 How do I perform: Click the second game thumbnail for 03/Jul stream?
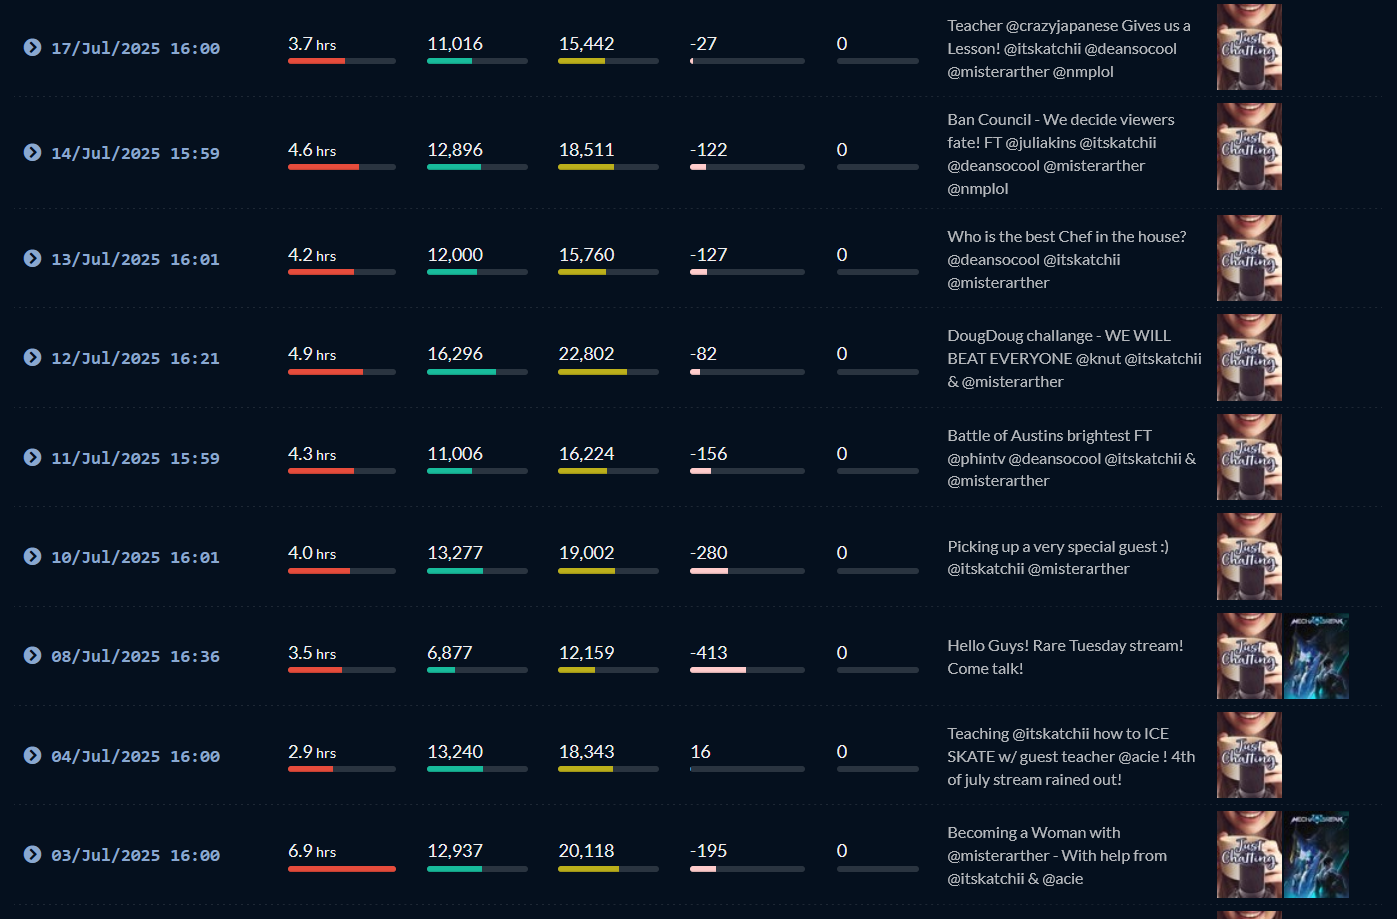[1316, 854]
